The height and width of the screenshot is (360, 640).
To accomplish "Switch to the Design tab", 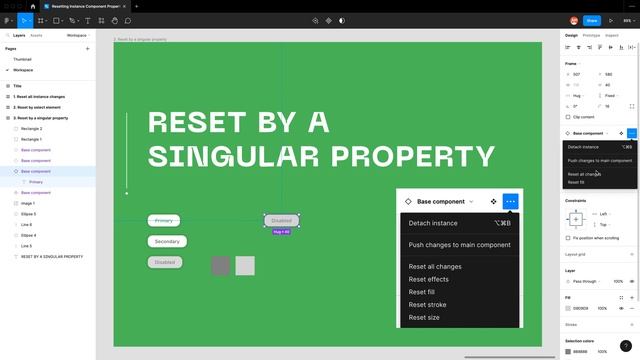I will tap(571, 36).
